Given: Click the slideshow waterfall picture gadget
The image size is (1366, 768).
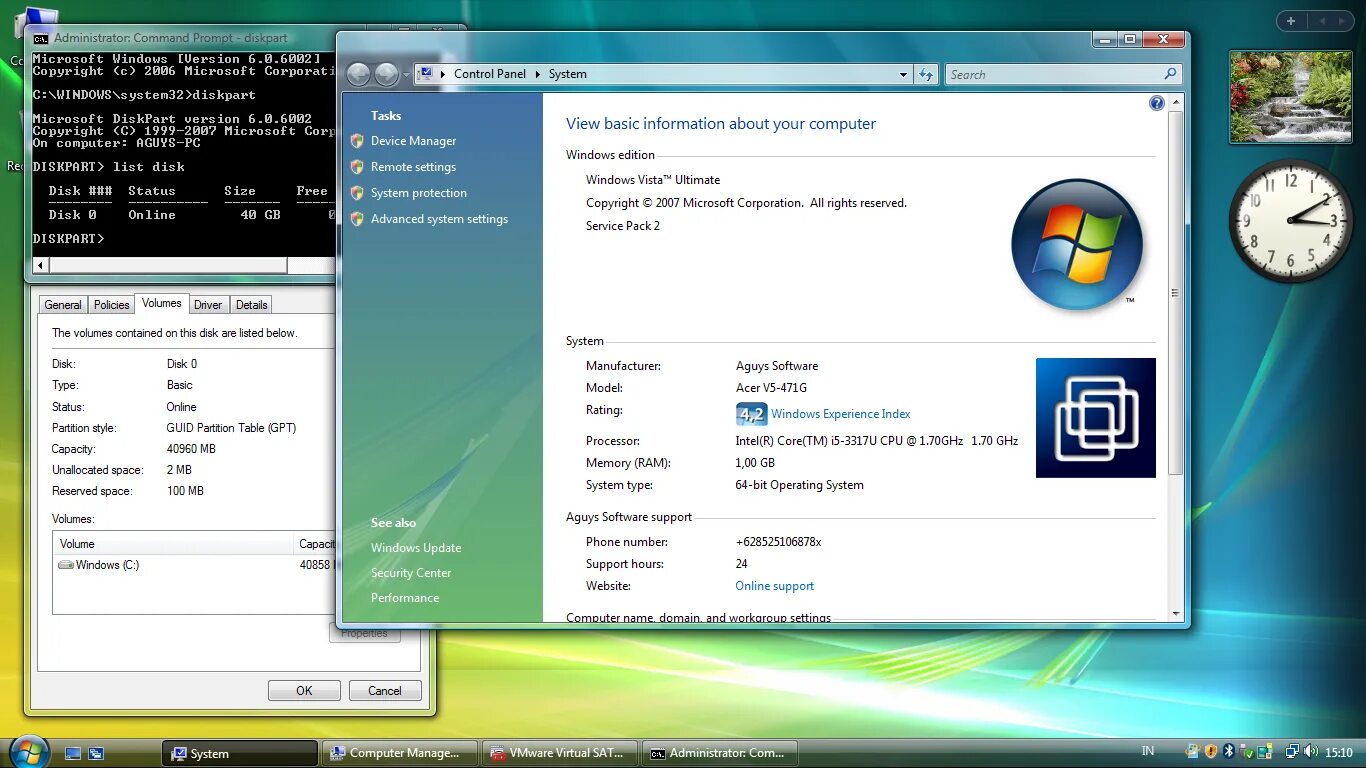Looking at the screenshot, I should 1291,97.
